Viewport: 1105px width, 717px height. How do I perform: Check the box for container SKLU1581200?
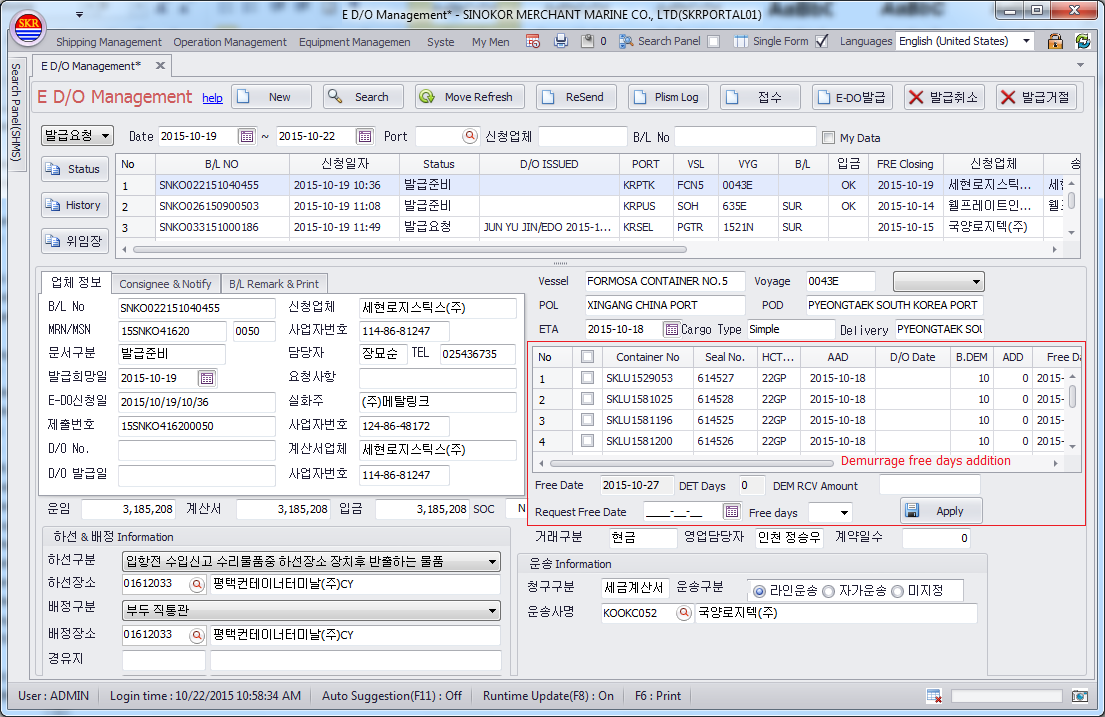587,441
